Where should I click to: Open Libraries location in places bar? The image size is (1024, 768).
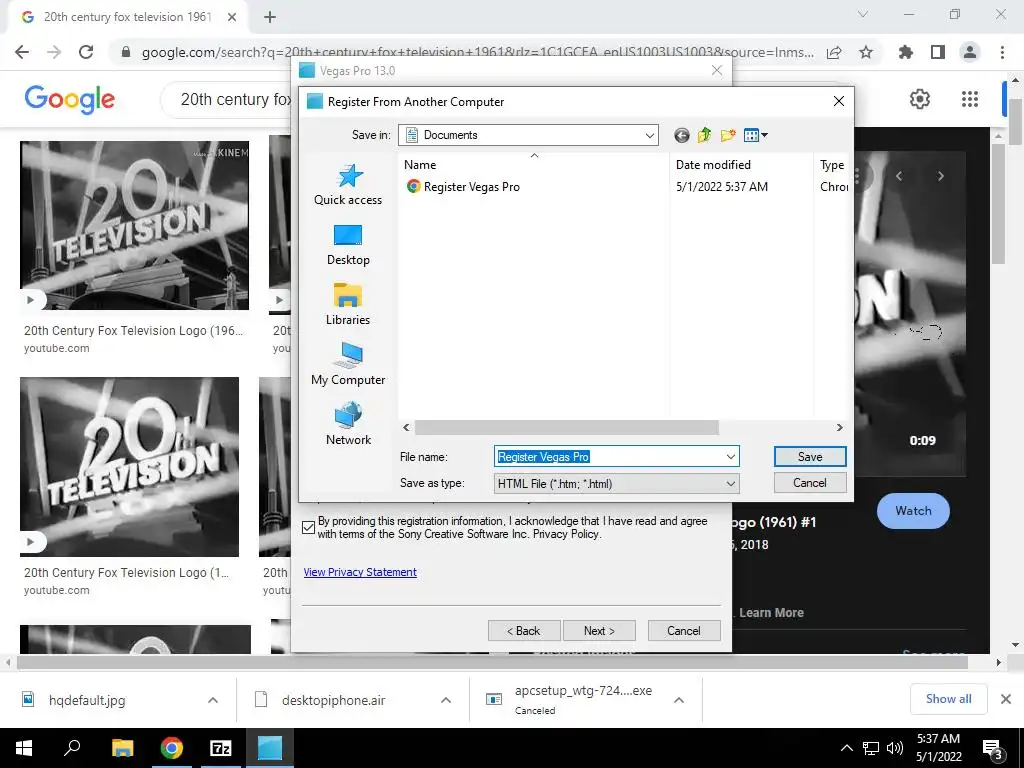[348, 305]
